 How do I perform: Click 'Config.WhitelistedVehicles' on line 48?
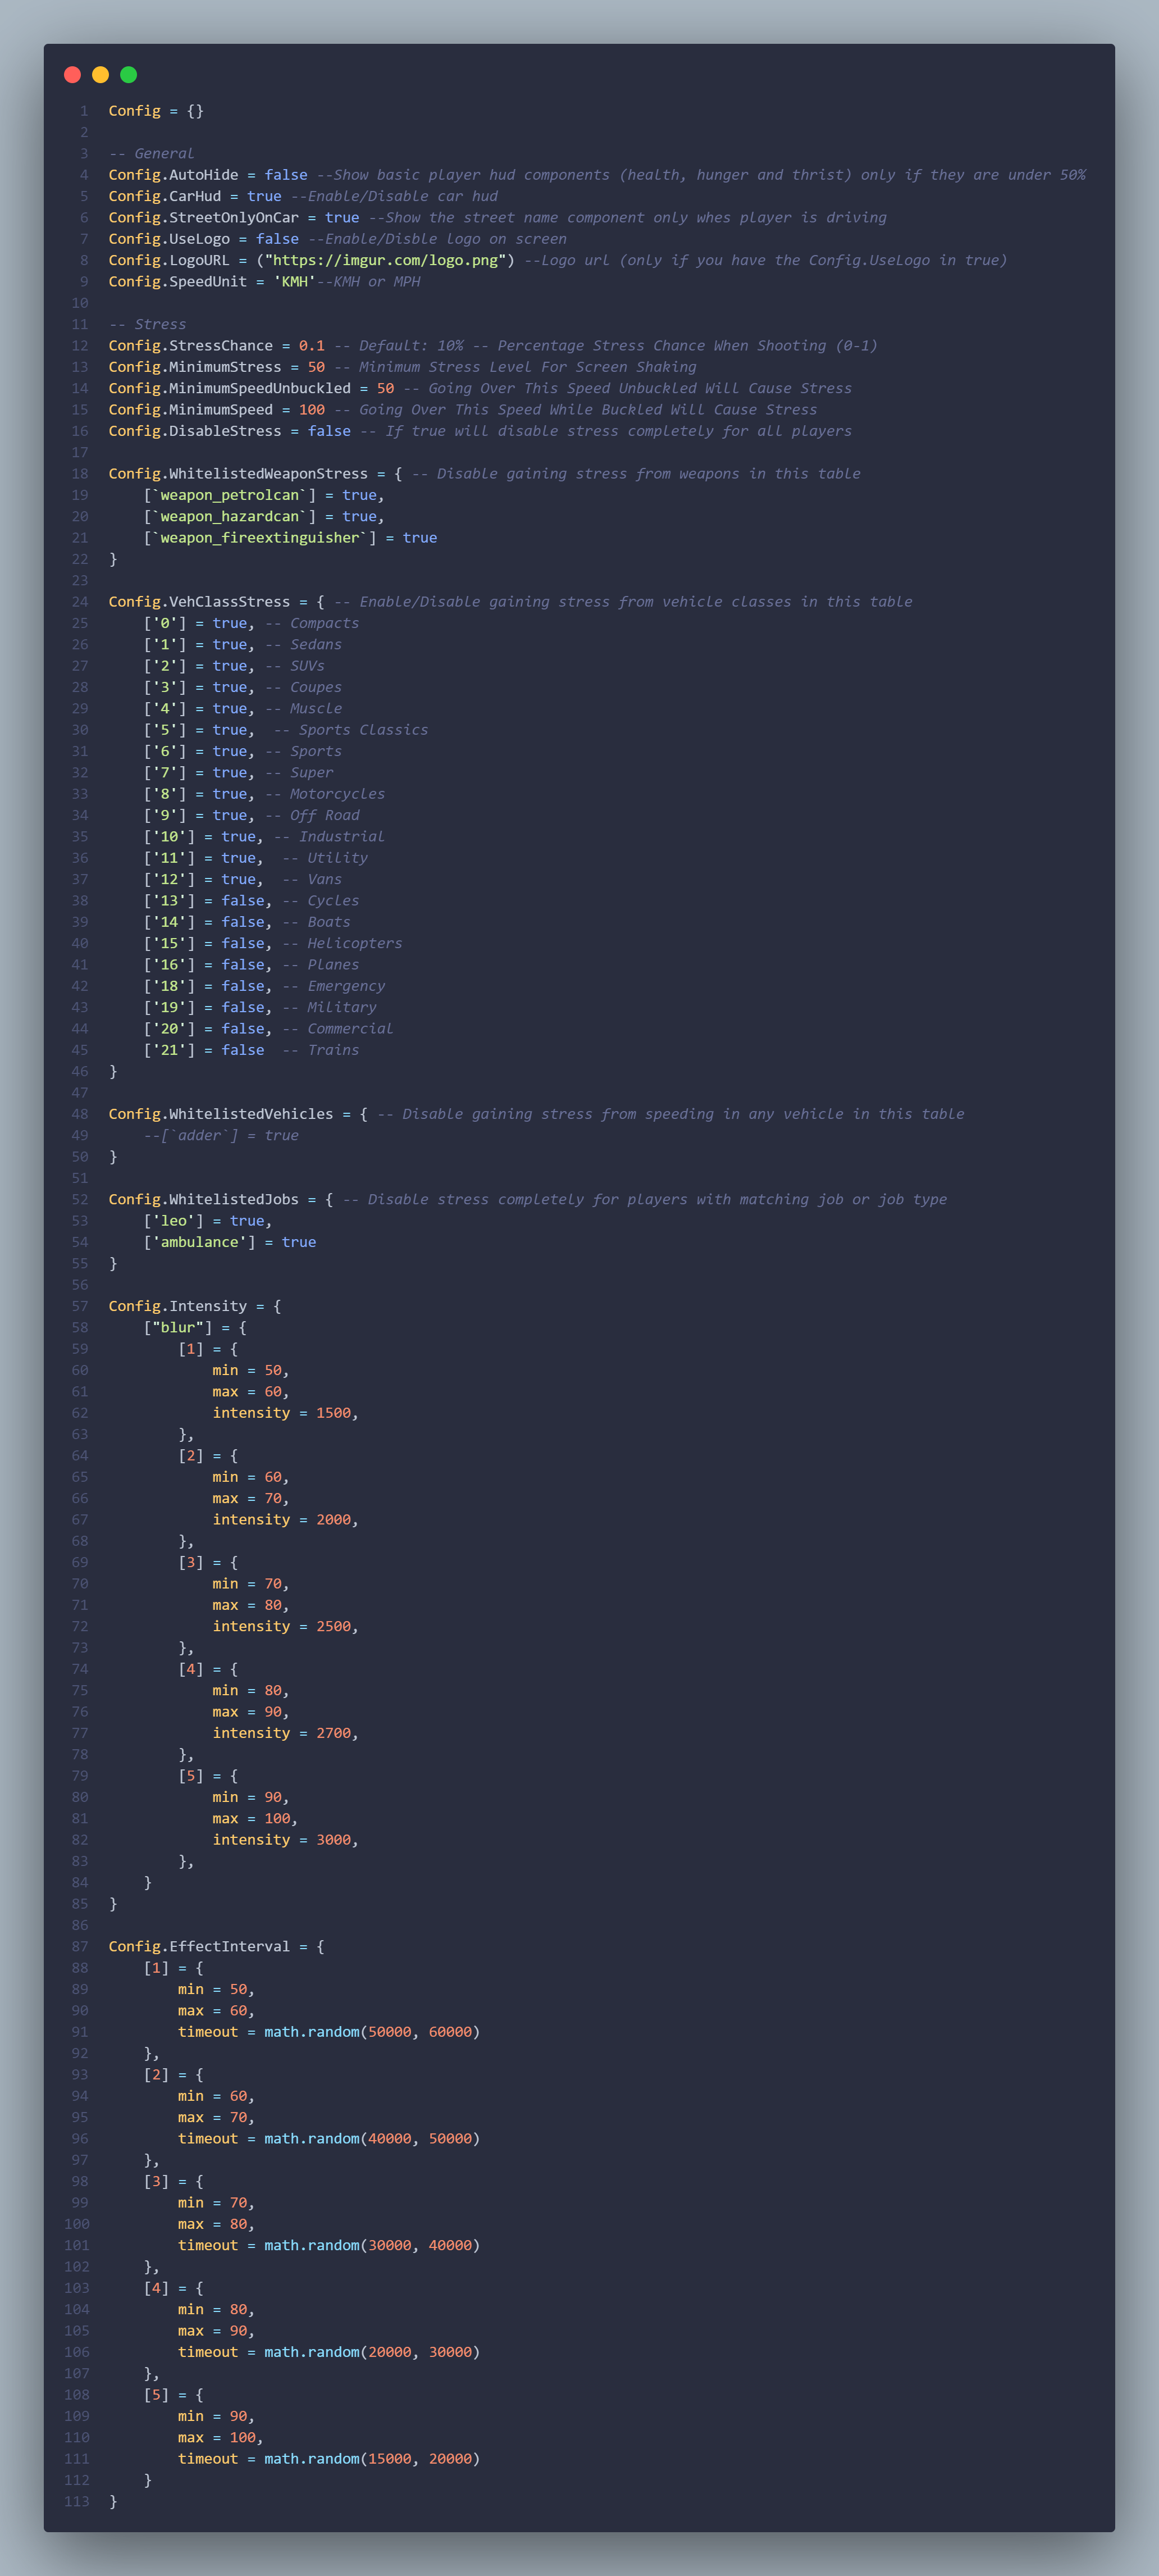(221, 1114)
